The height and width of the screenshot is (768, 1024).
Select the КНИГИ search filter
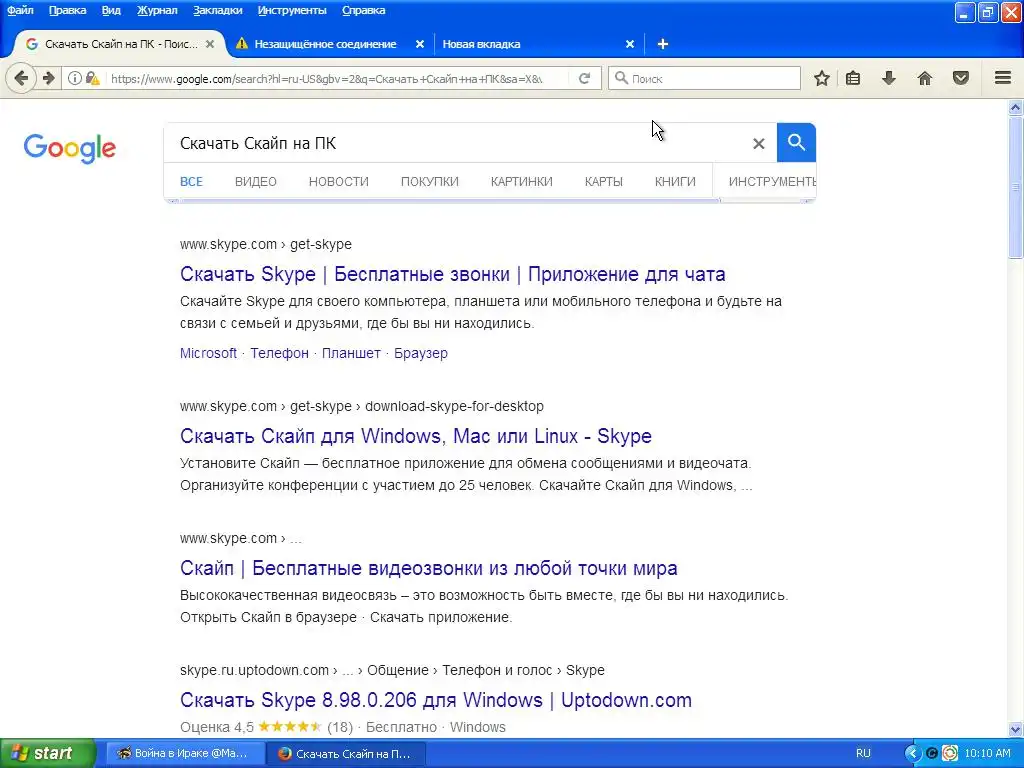[x=675, y=182]
